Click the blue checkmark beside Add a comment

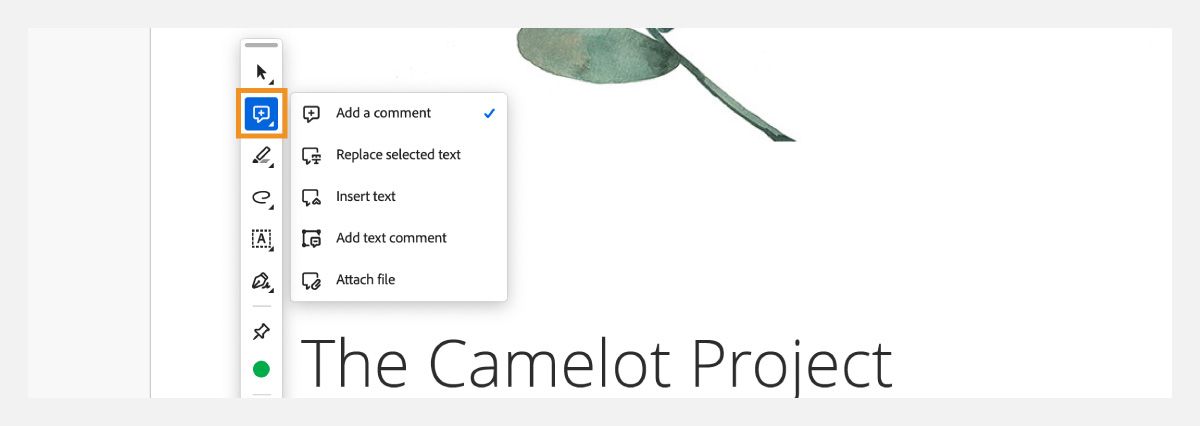489,114
